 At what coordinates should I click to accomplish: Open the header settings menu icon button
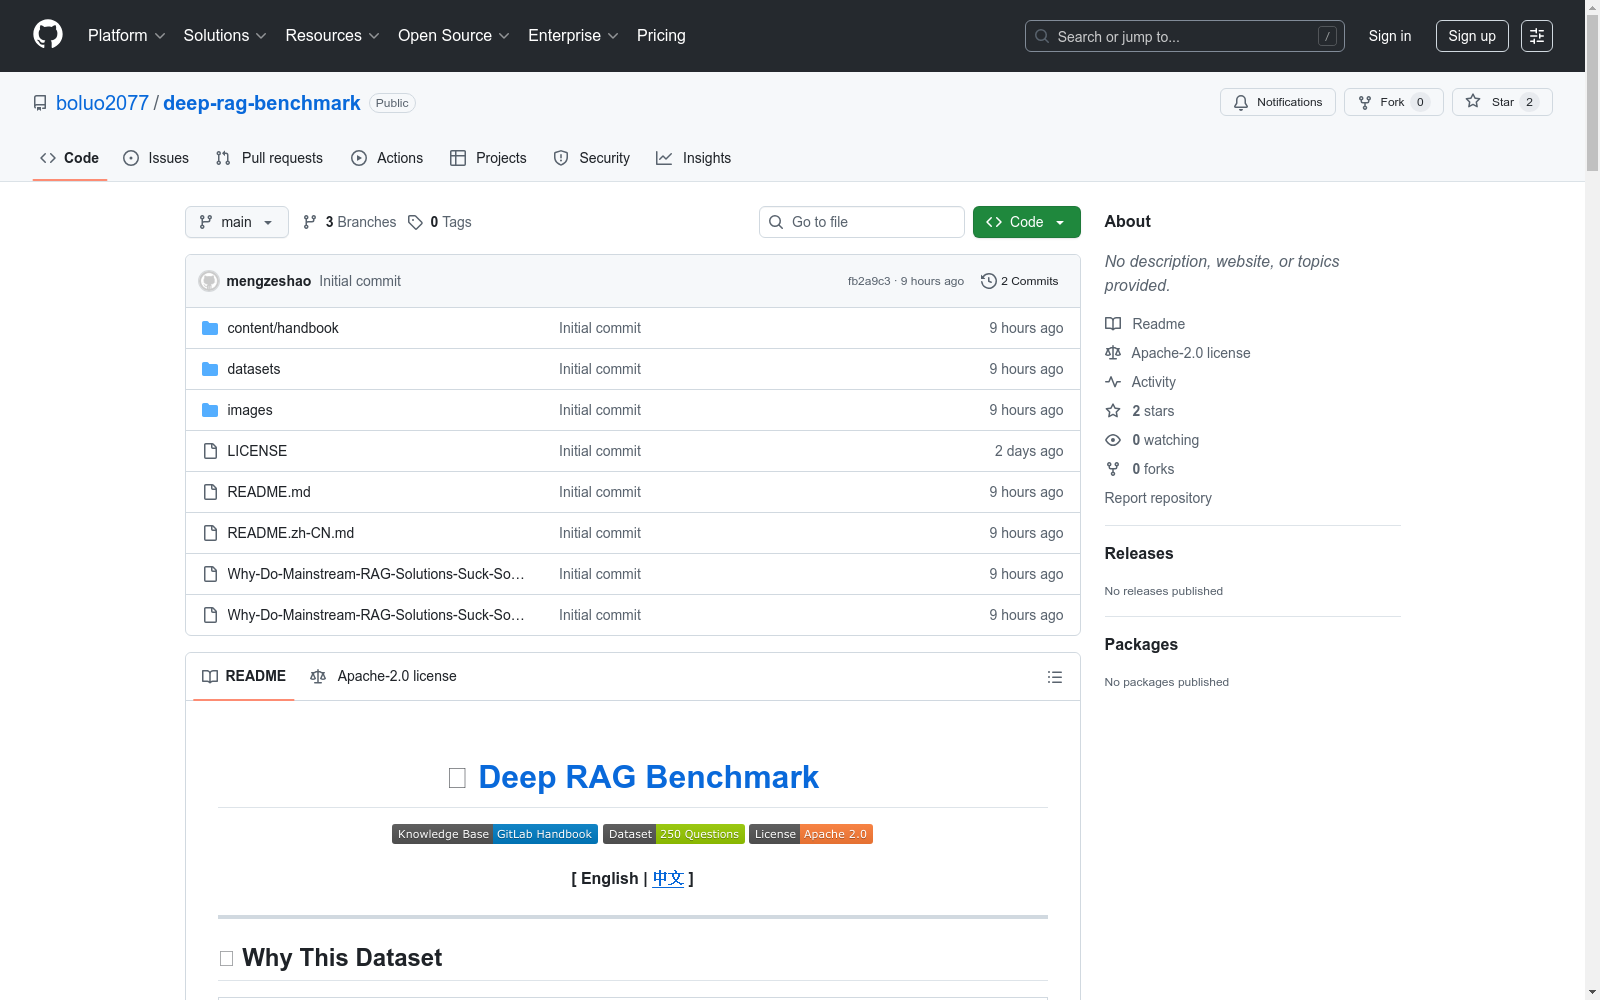(1537, 36)
